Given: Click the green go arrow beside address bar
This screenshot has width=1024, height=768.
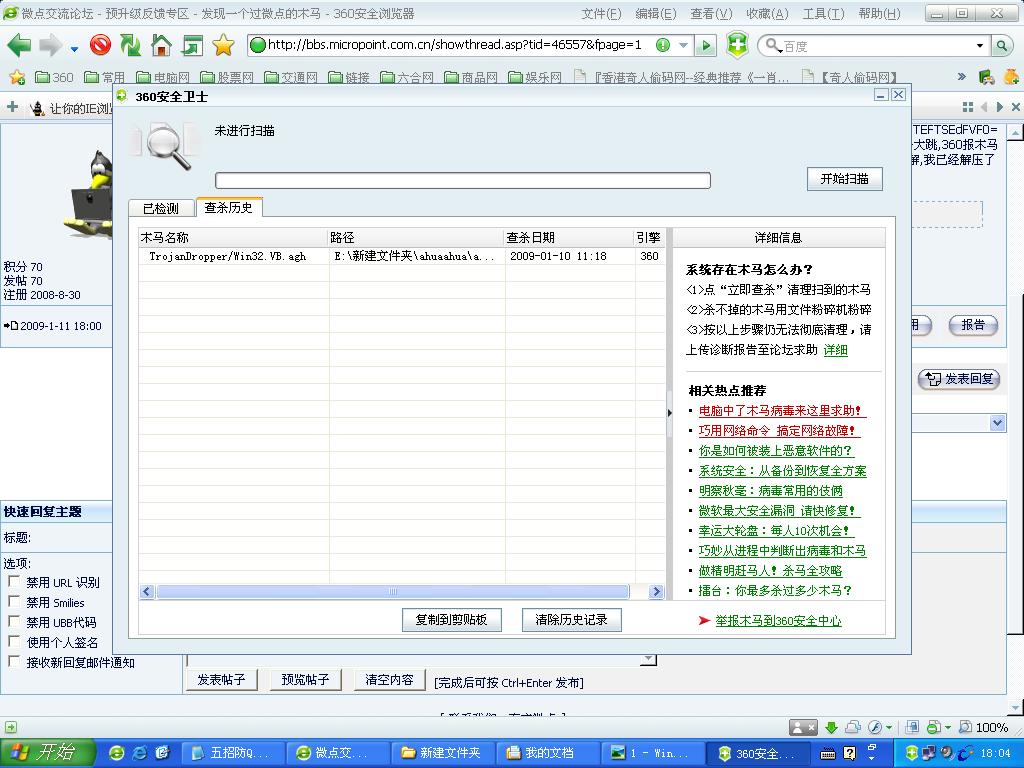Looking at the screenshot, I should (705, 46).
